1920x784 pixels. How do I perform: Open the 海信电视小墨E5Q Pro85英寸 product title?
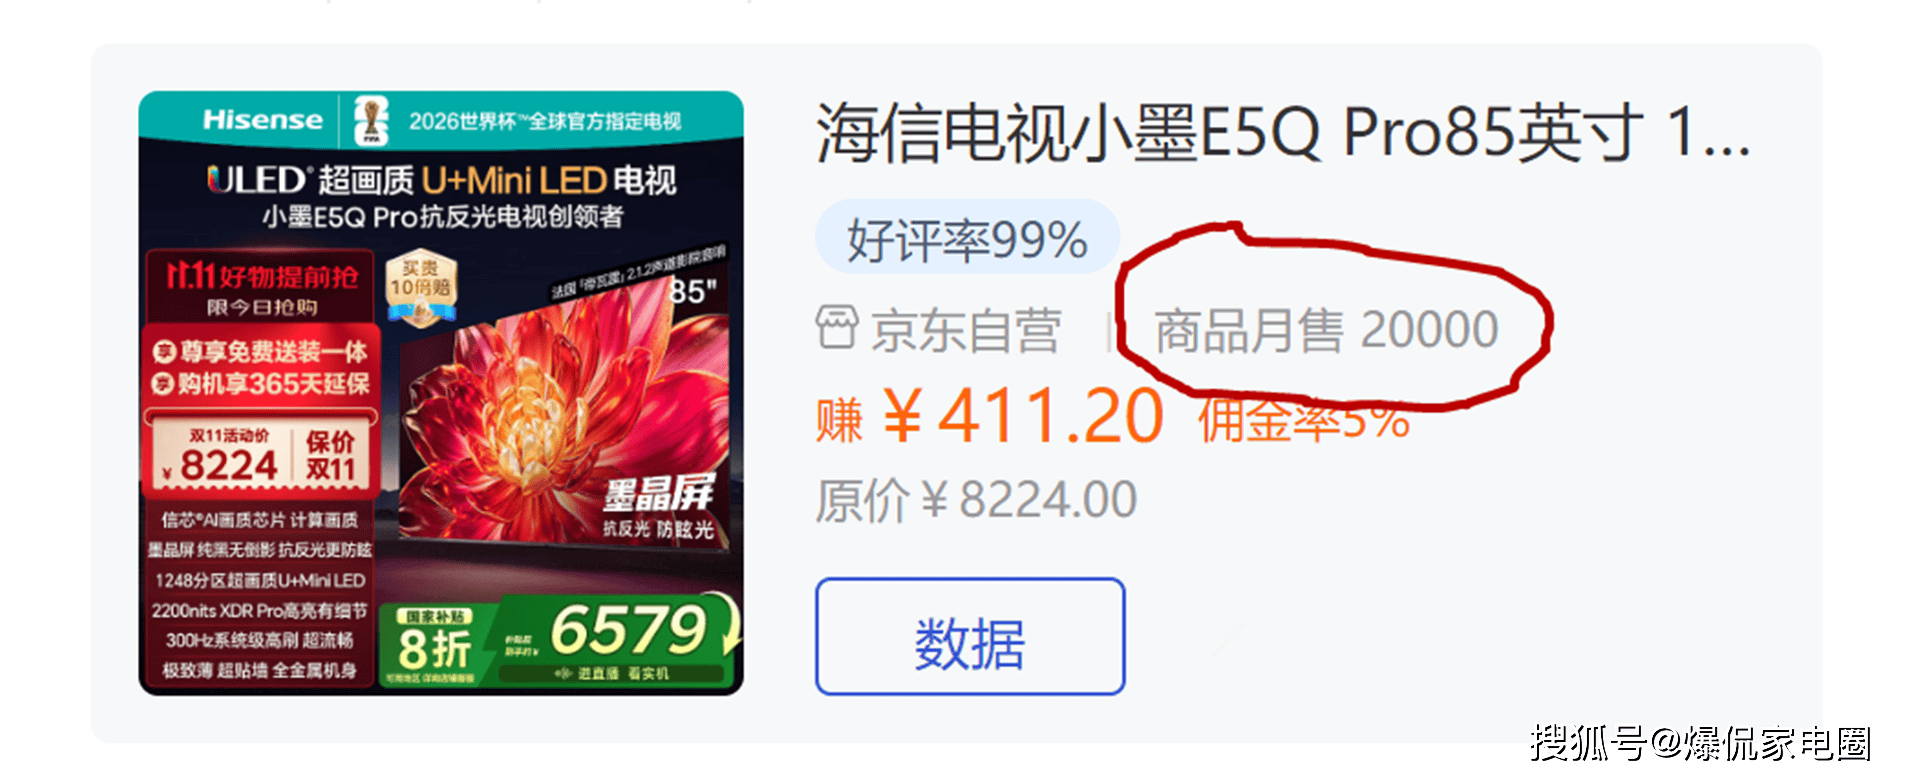[1284, 132]
